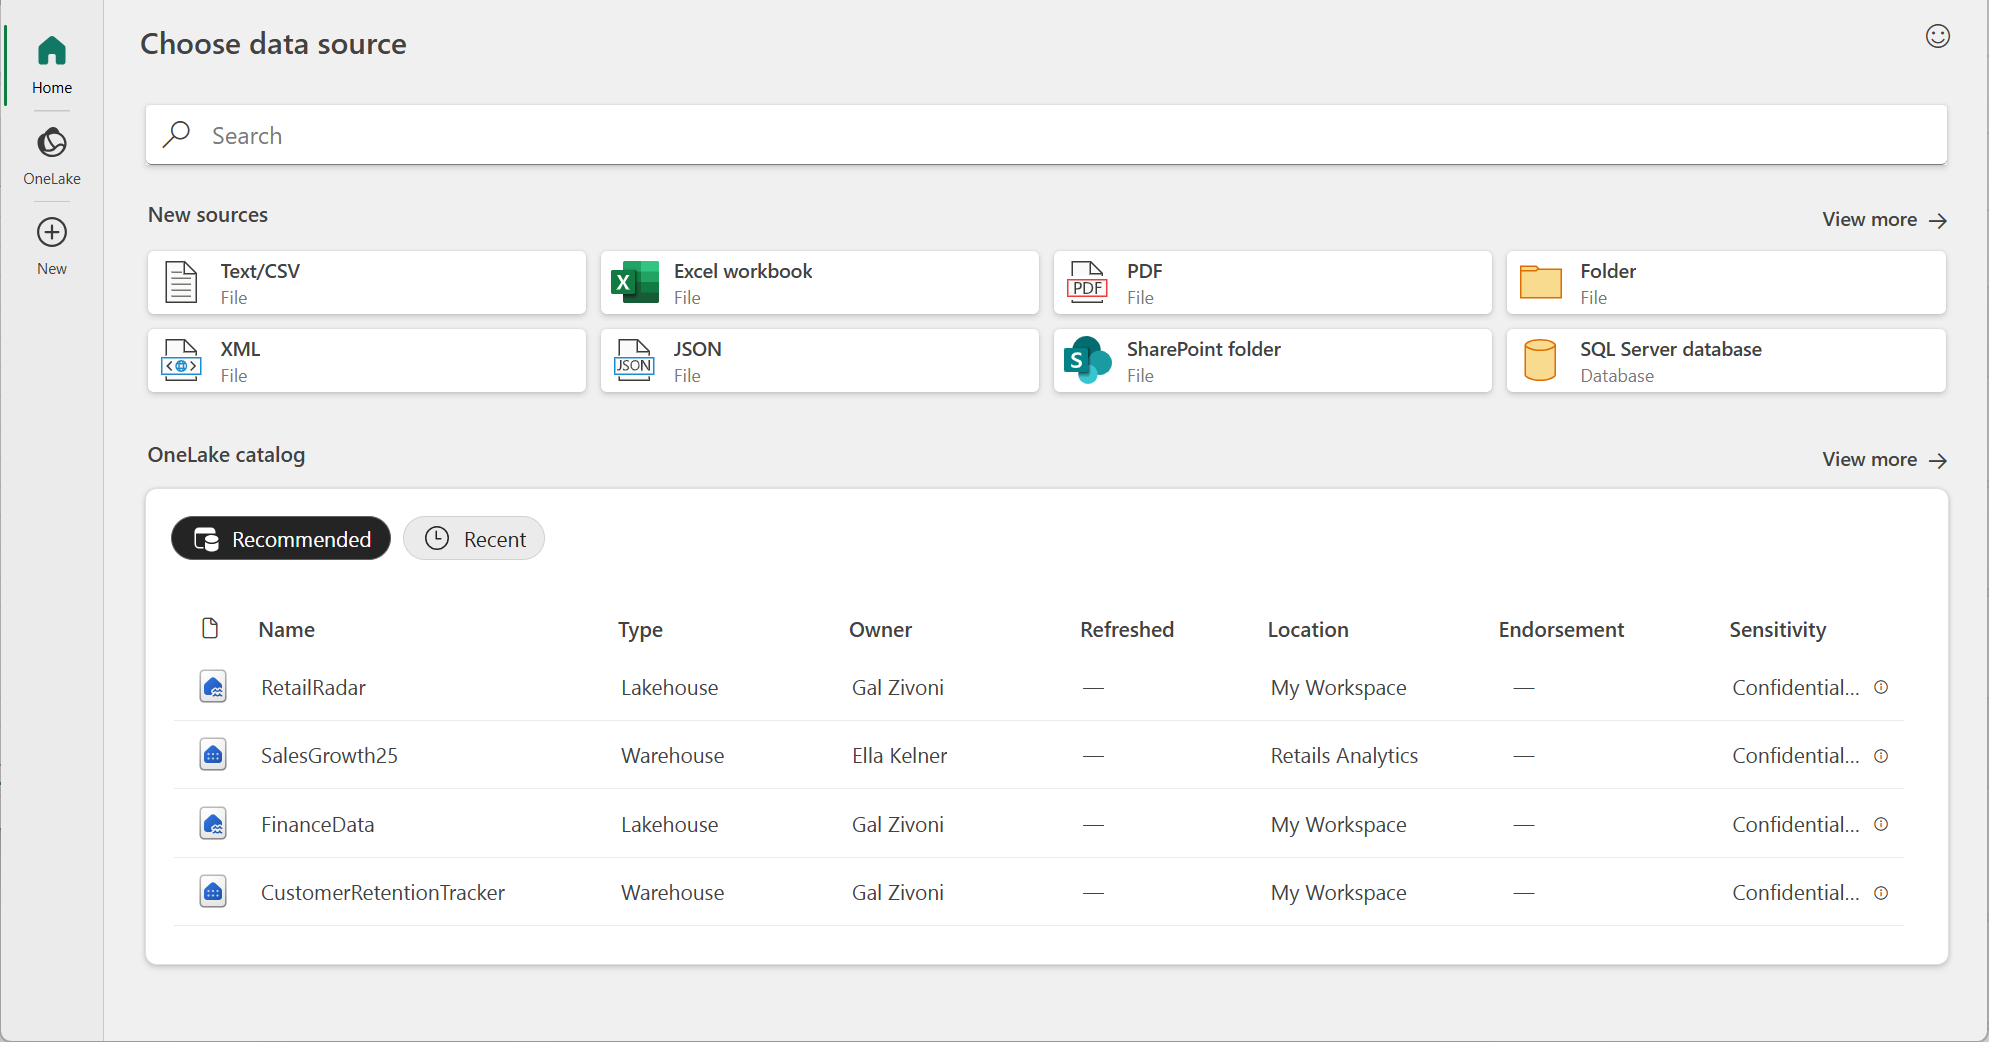Viewport: 1989px width, 1042px height.
Task: Show sensitivity info for FinanceData row
Action: (1881, 824)
